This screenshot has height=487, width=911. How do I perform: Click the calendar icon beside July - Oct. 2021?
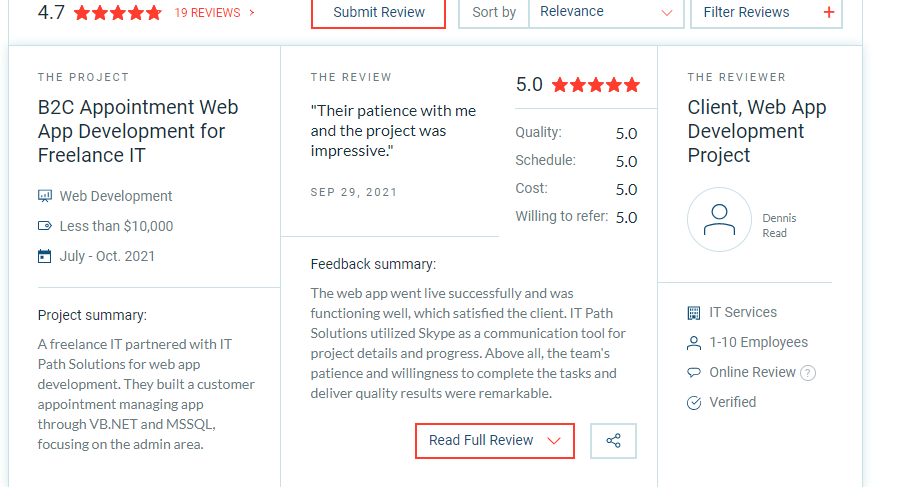pyautogui.click(x=44, y=256)
